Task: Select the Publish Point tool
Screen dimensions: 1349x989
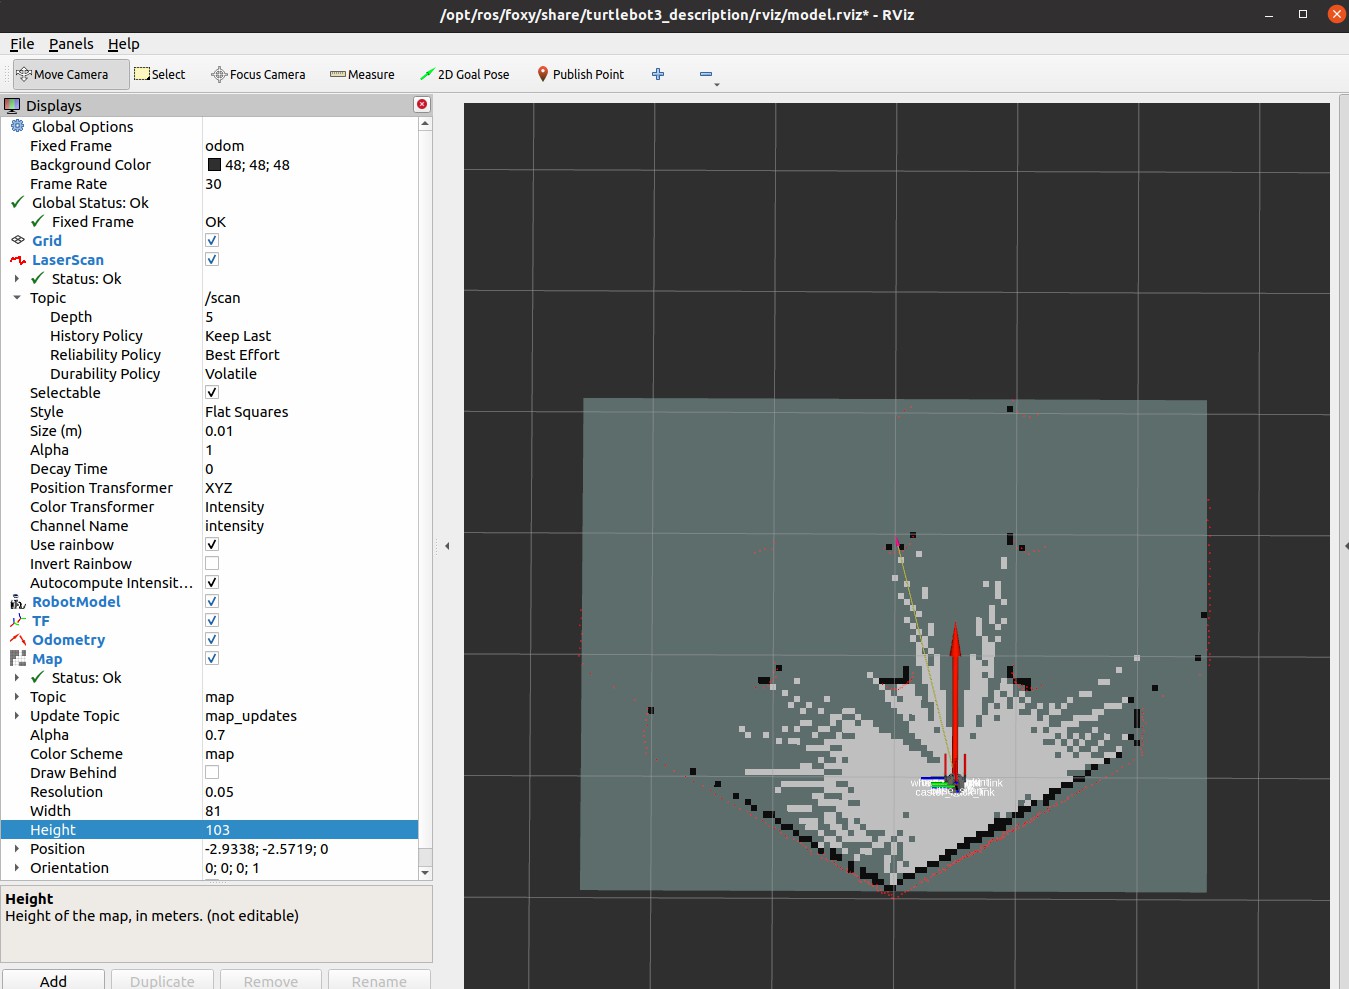Action: pos(580,74)
